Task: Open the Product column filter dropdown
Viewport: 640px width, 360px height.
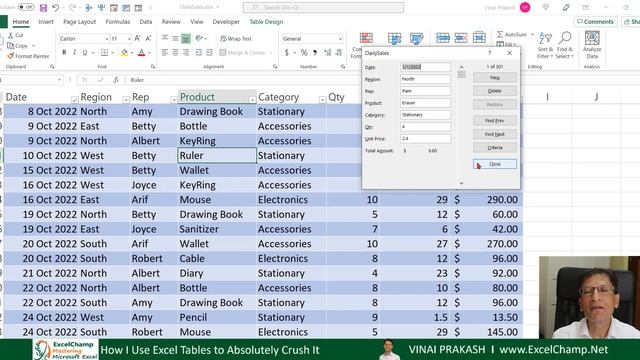Action: pos(252,100)
